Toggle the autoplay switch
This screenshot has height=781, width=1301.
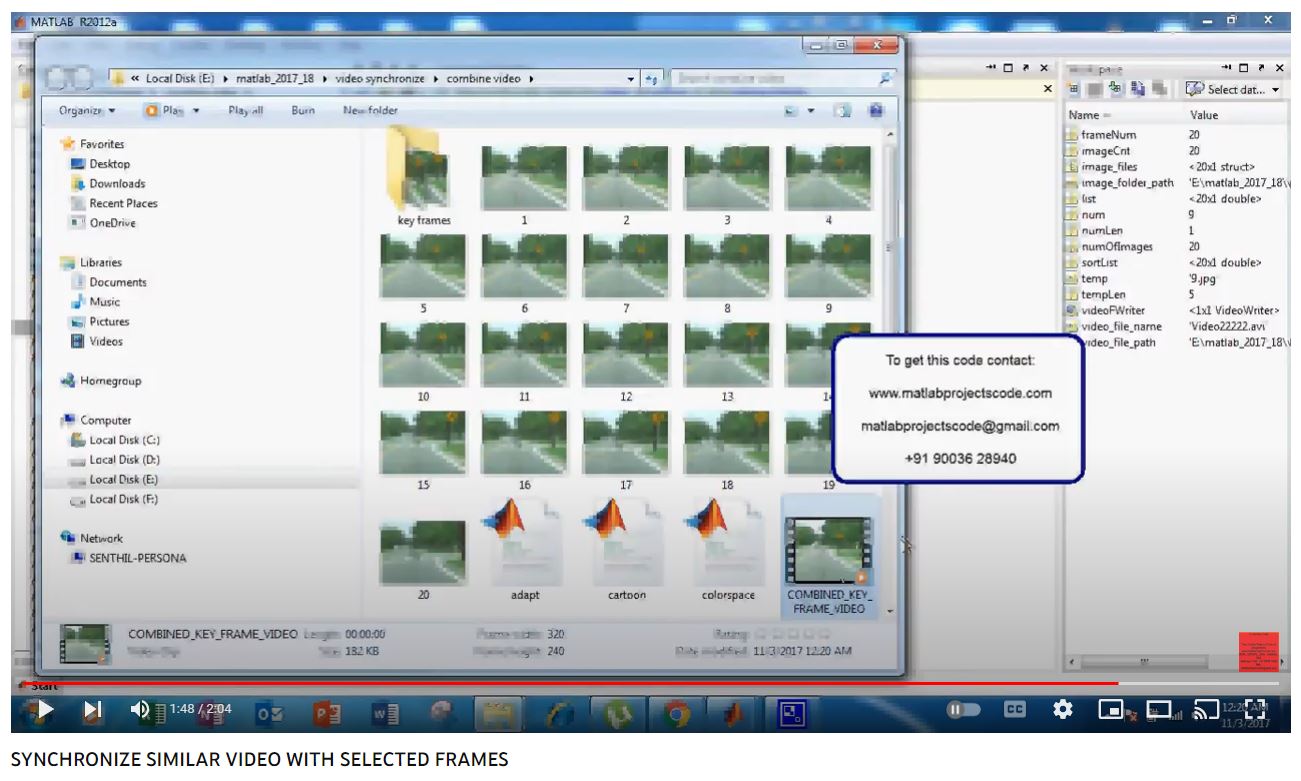959,710
